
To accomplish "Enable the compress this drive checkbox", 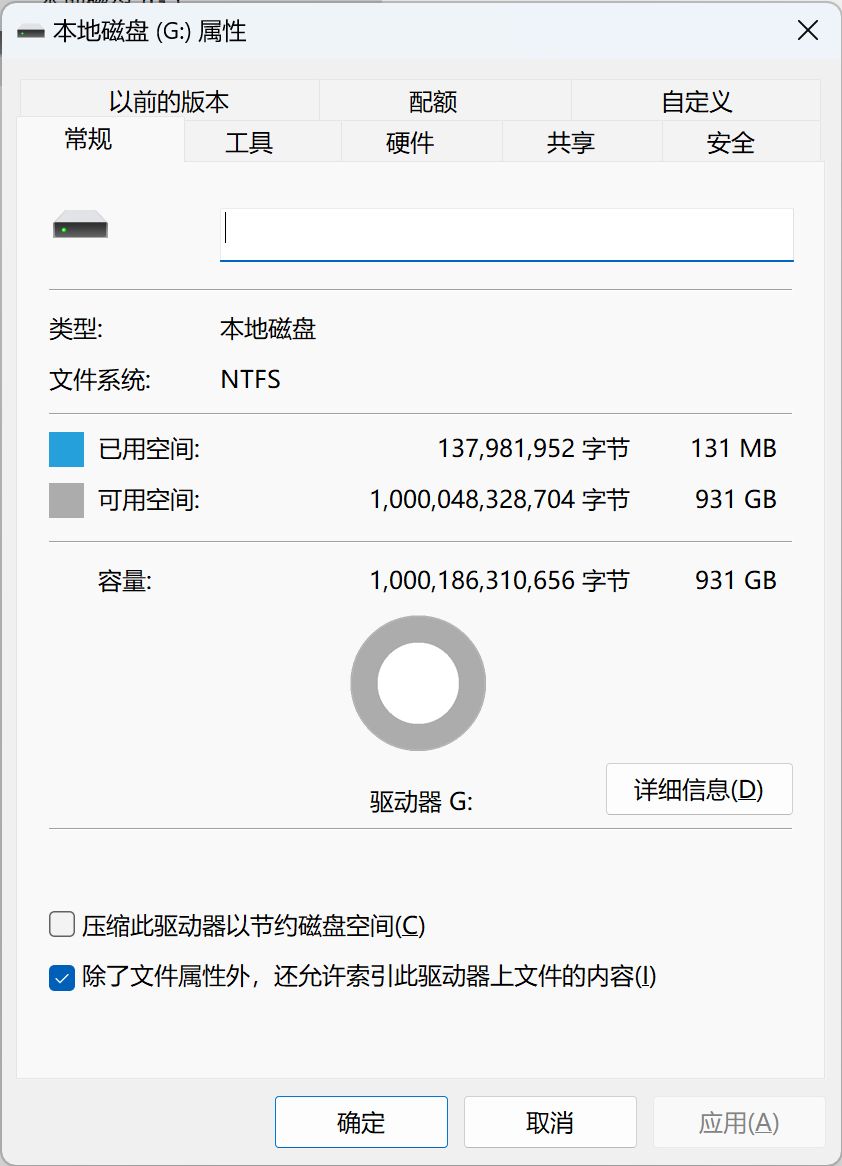I will click(63, 925).
